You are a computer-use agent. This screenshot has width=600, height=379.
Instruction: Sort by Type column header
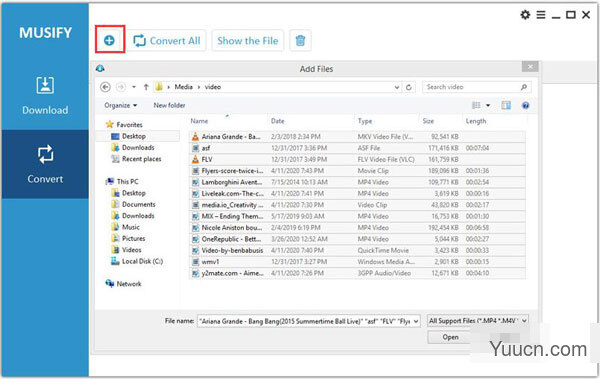click(x=365, y=121)
